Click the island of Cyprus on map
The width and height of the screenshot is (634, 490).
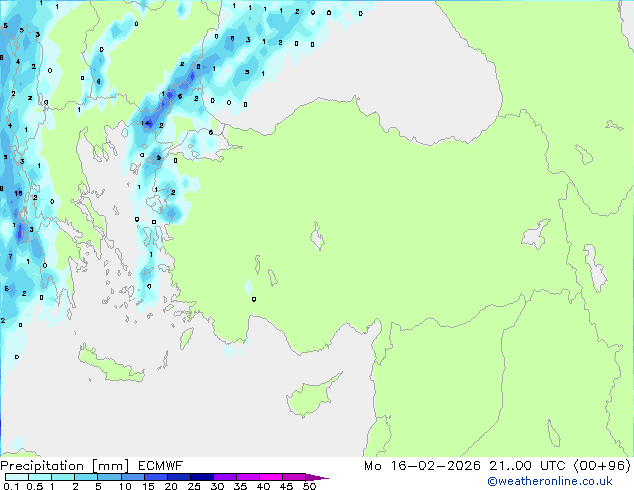[311, 397]
